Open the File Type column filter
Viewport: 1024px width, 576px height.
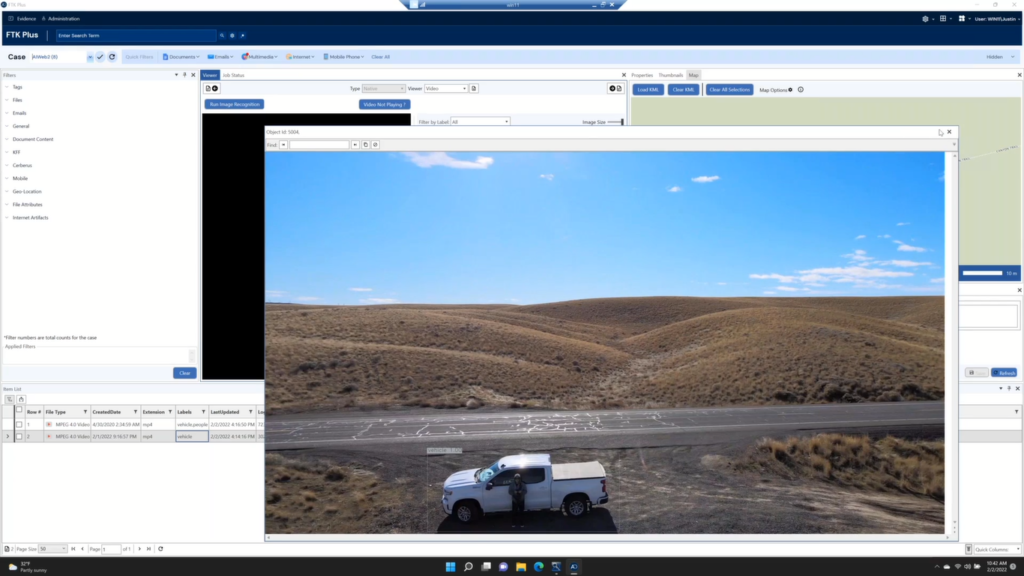click(x=86, y=412)
